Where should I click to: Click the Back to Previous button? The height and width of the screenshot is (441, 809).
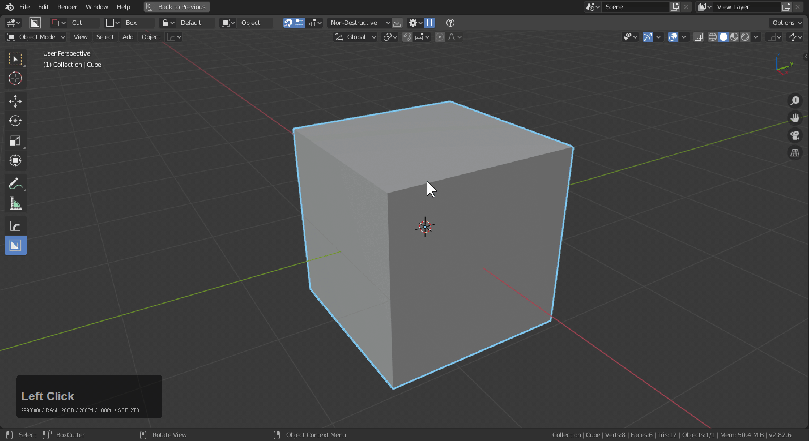tap(176, 7)
